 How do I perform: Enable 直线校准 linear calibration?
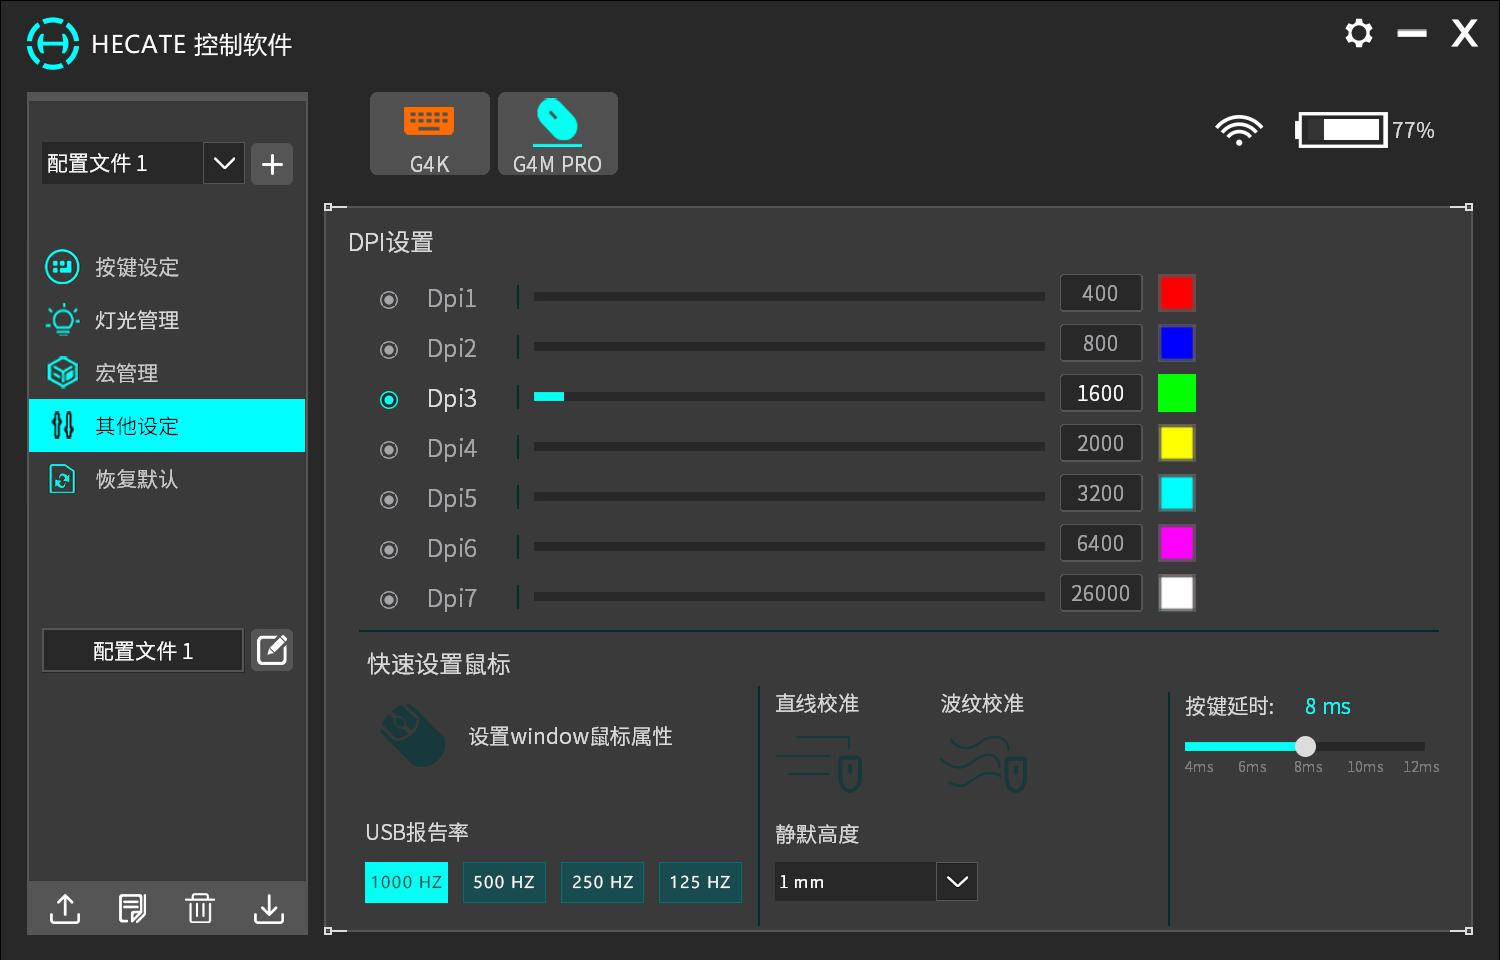coord(818,762)
